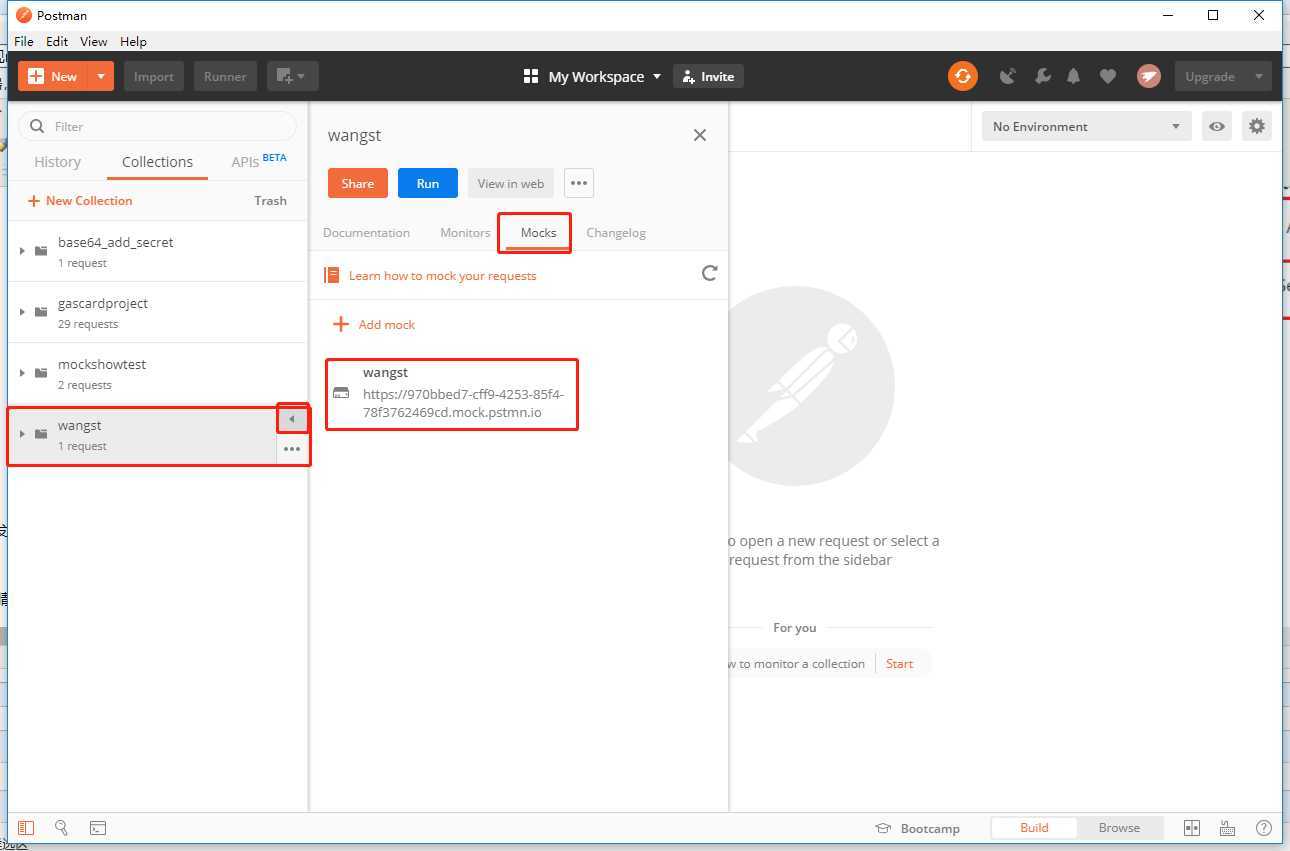Refresh mocks list with reload icon
Image resolution: width=1290 pixels, height=851 pixels.
pos(710,273)
